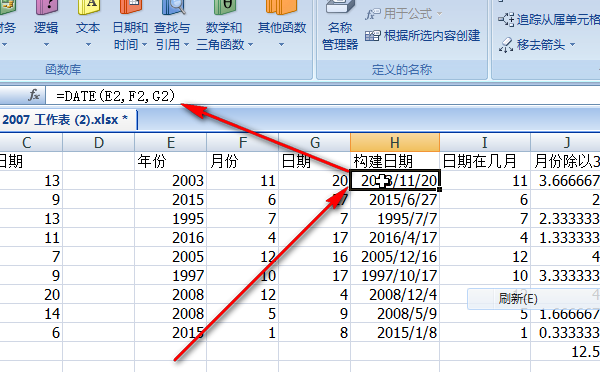The height and width of the screenshot is (372, 600).
Task: Expand the 日期和时间 dropdown arrow
Action: coord(144,45)
